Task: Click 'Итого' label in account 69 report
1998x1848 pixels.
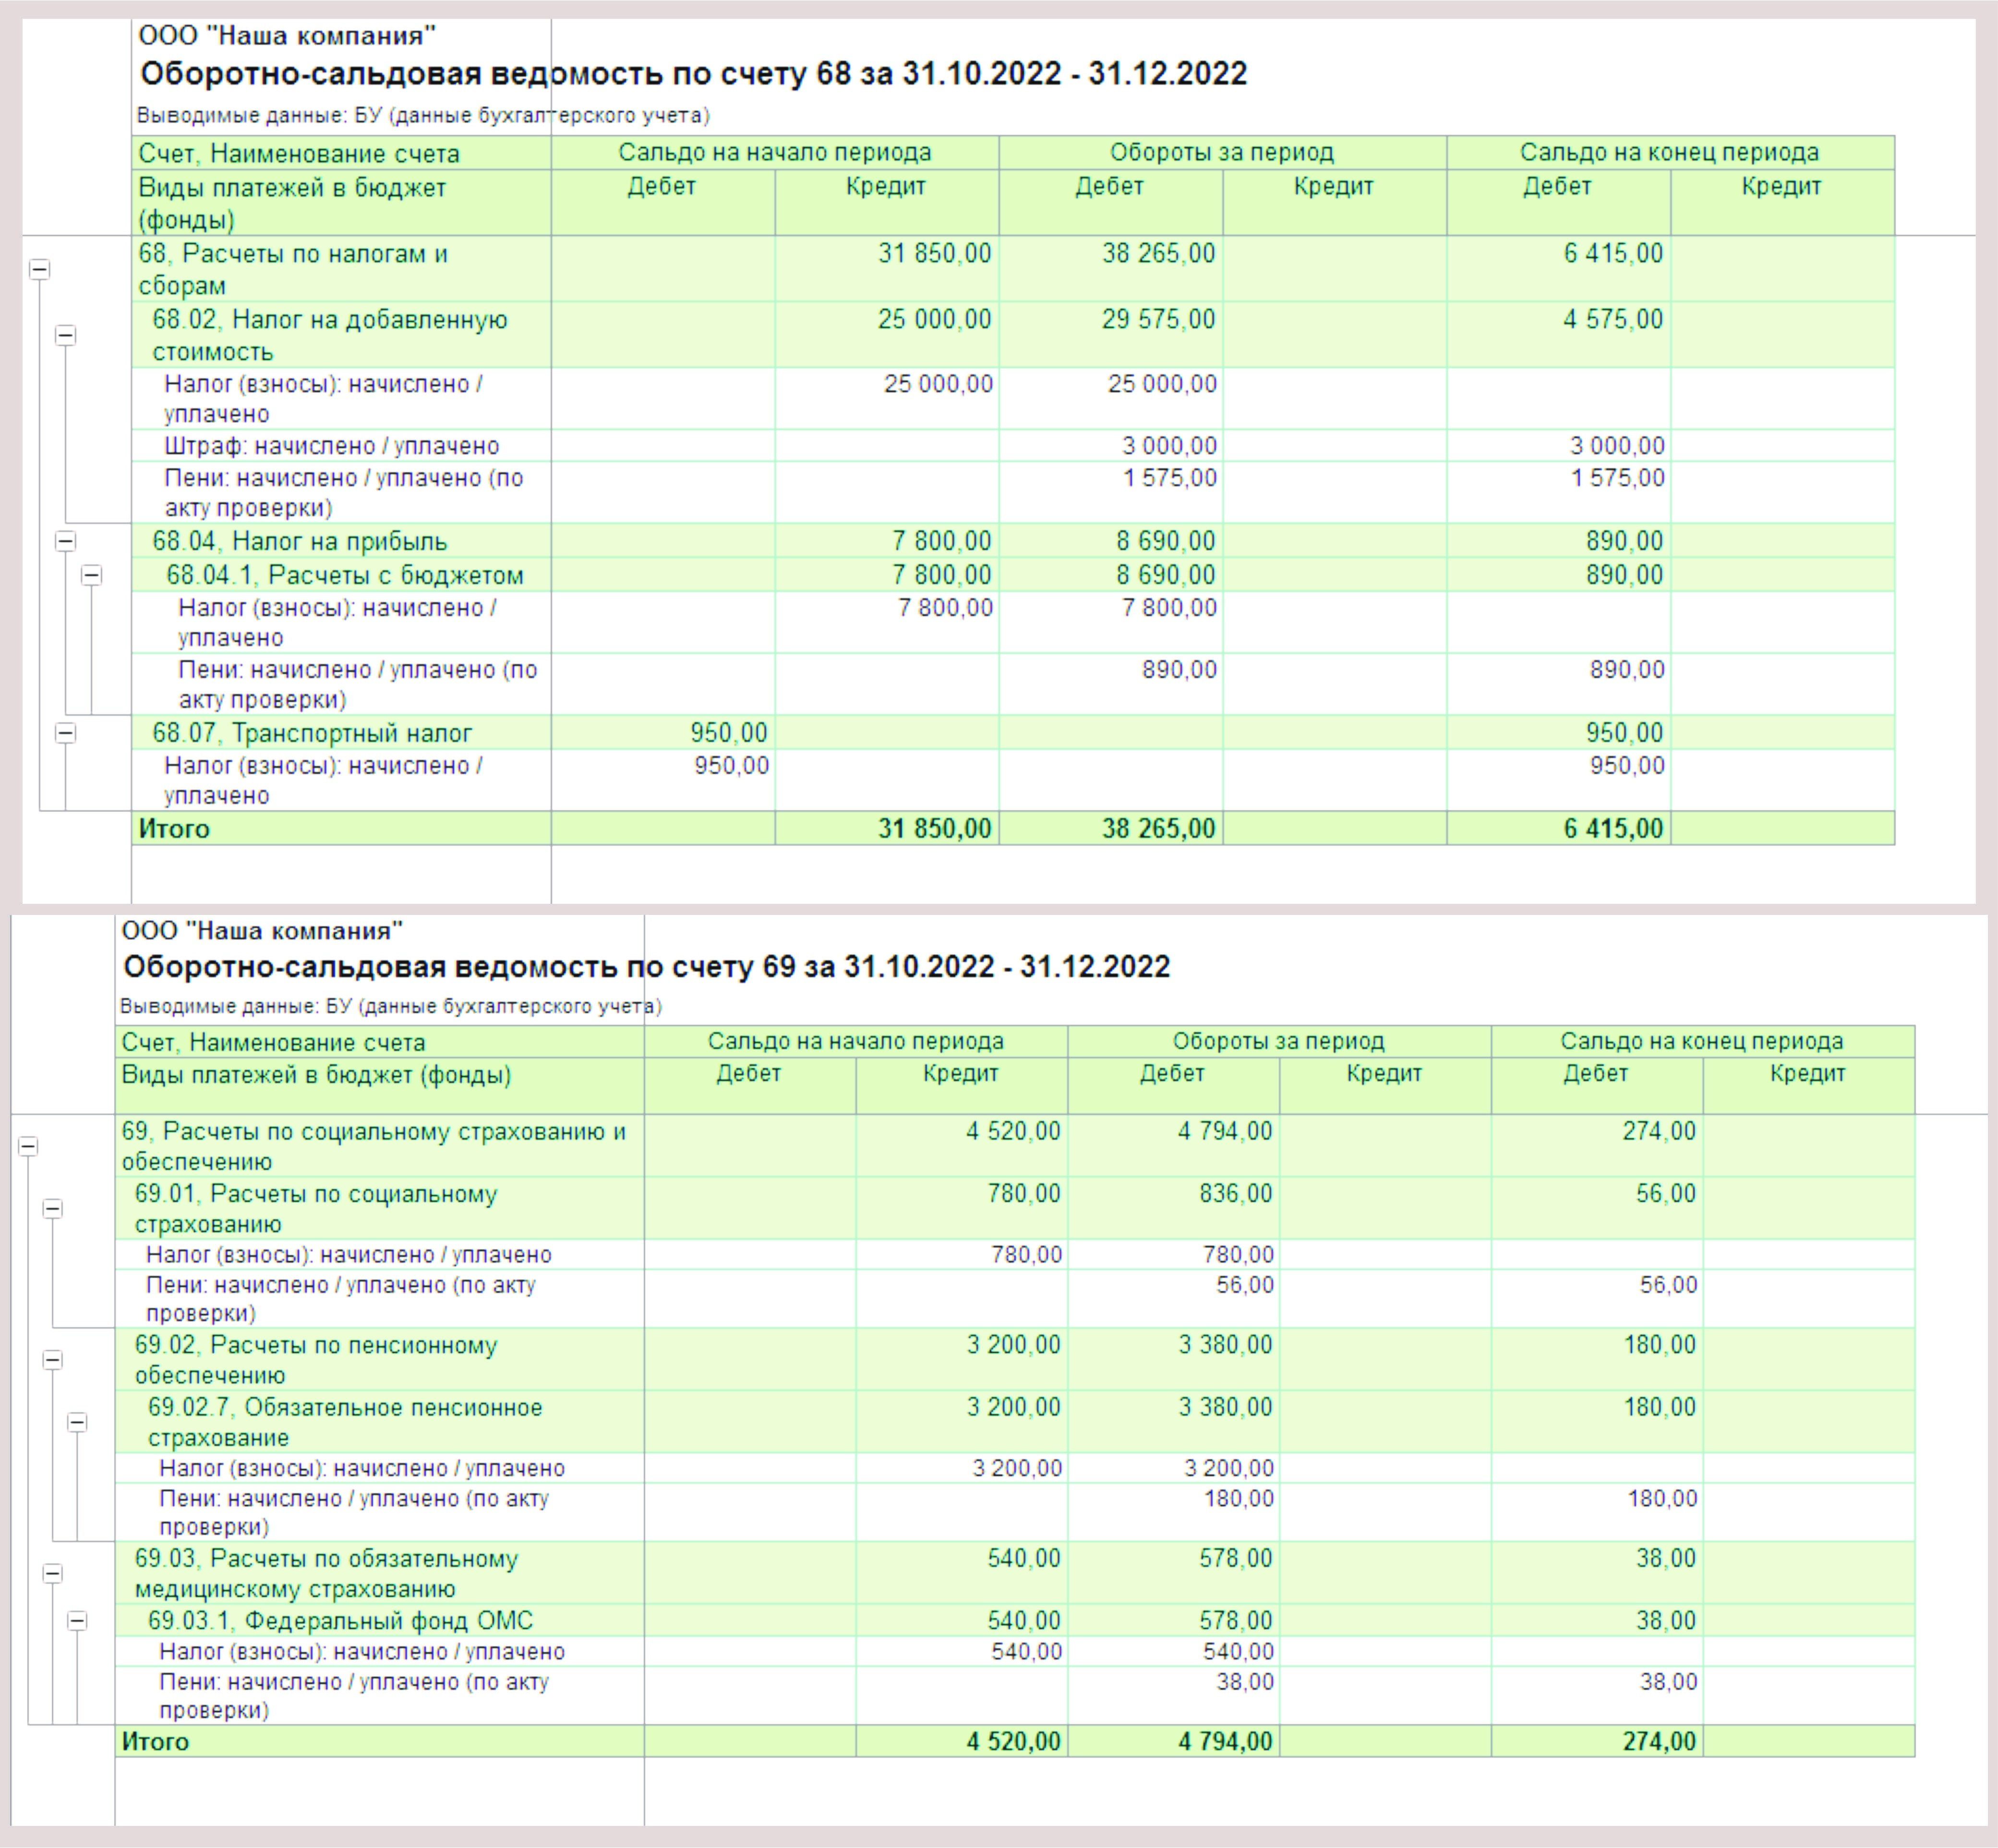Action: [155, 1741]
